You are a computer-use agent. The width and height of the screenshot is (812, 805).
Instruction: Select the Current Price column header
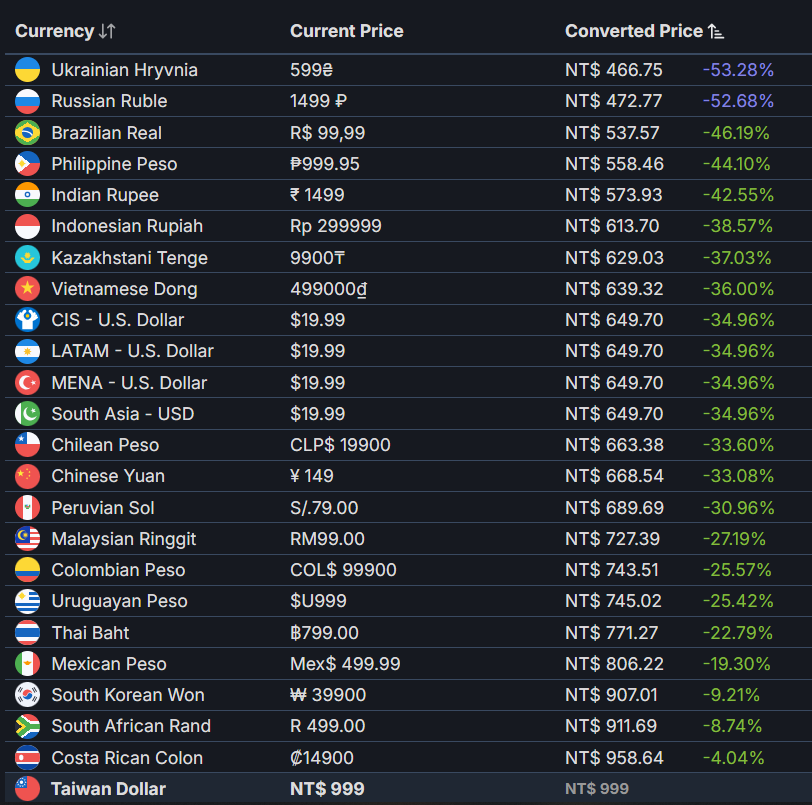346,31
